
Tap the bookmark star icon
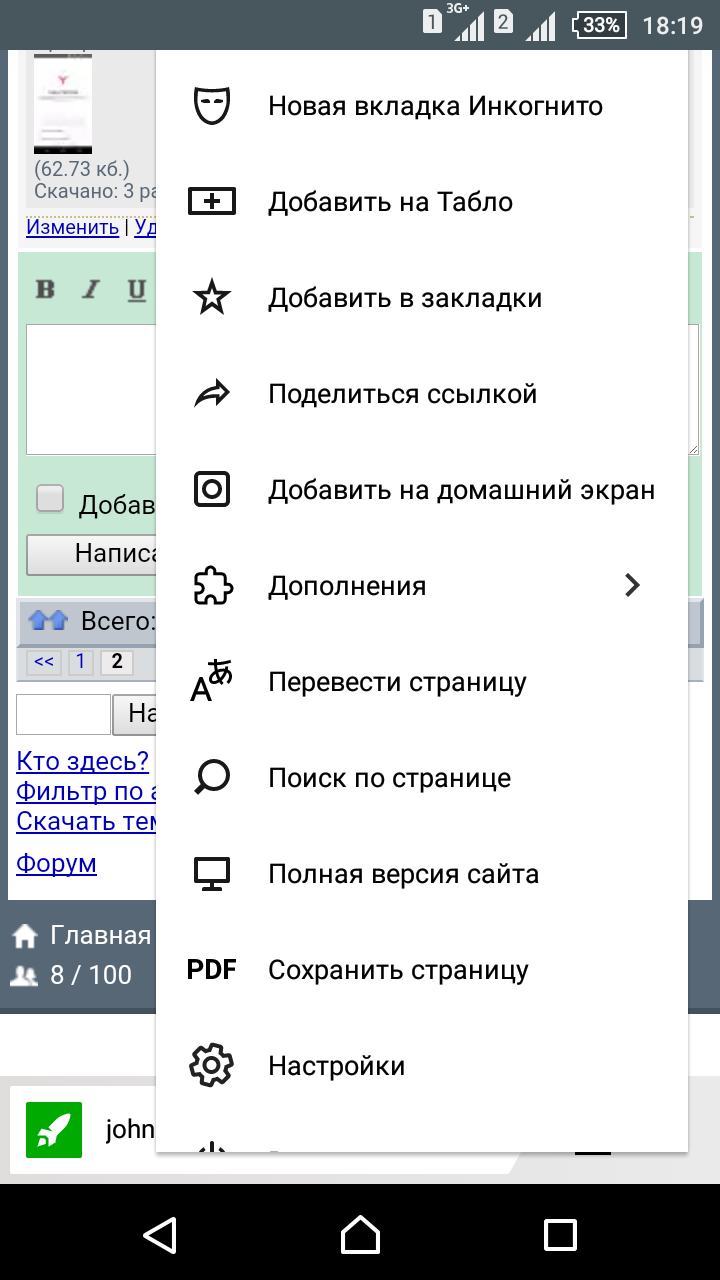(x=211, y=298)
